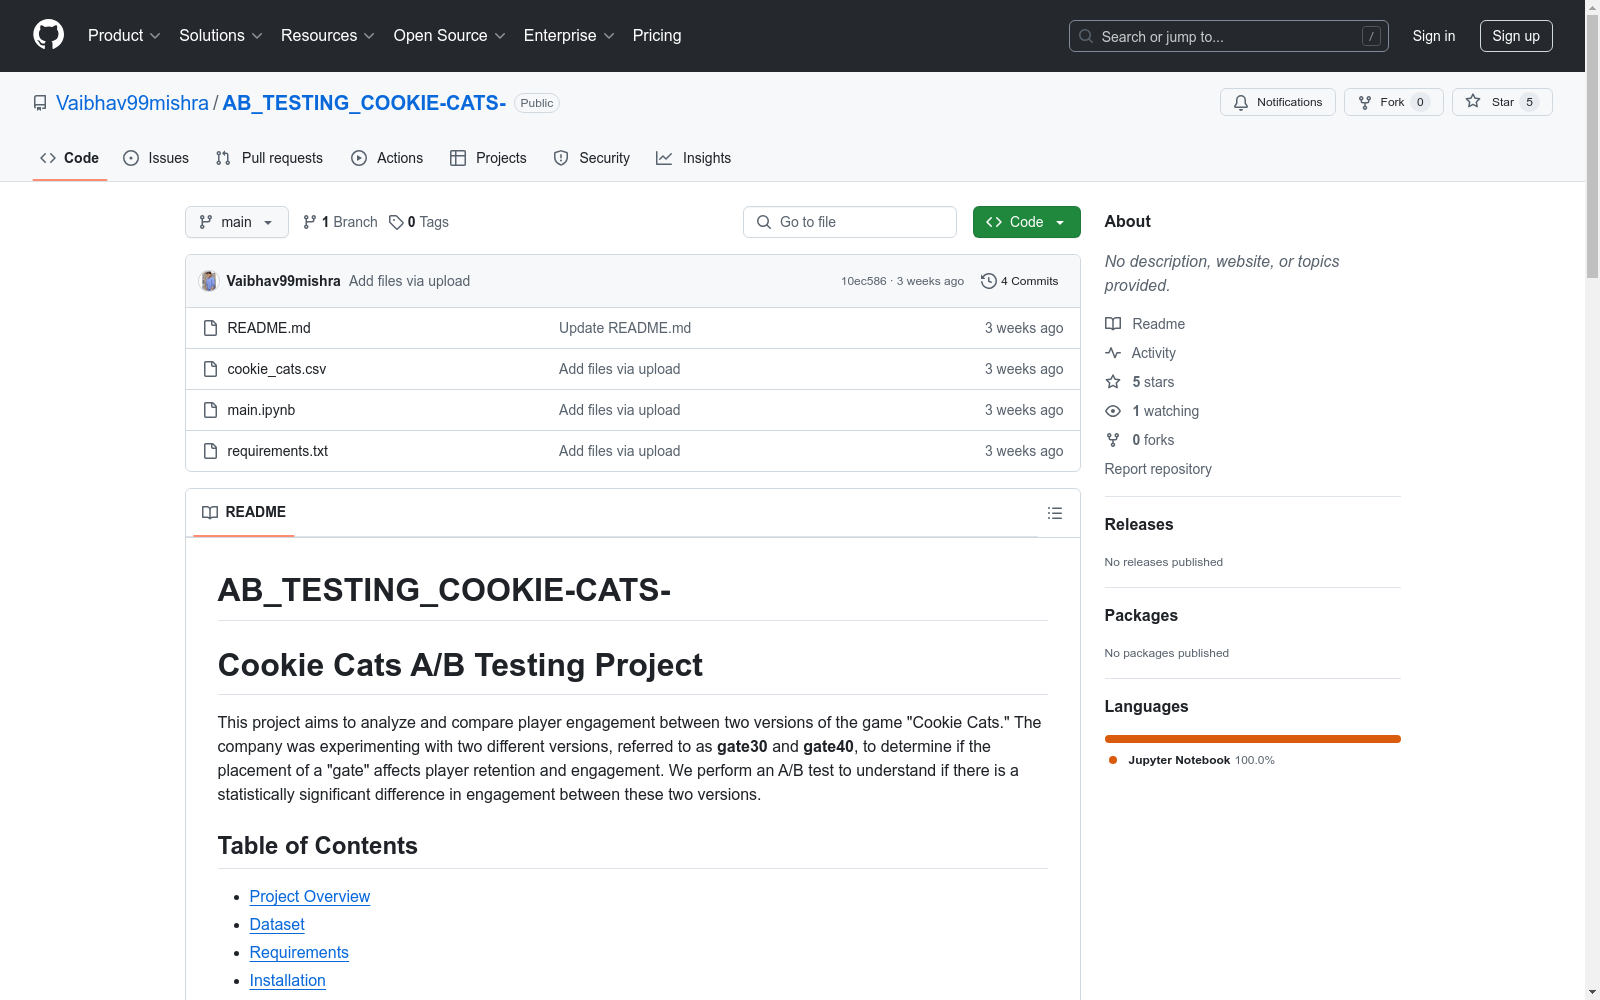Screen dimensions: 1600x1000
Task: View the 5 stars stargazers list
Action: coord(1153,382)
